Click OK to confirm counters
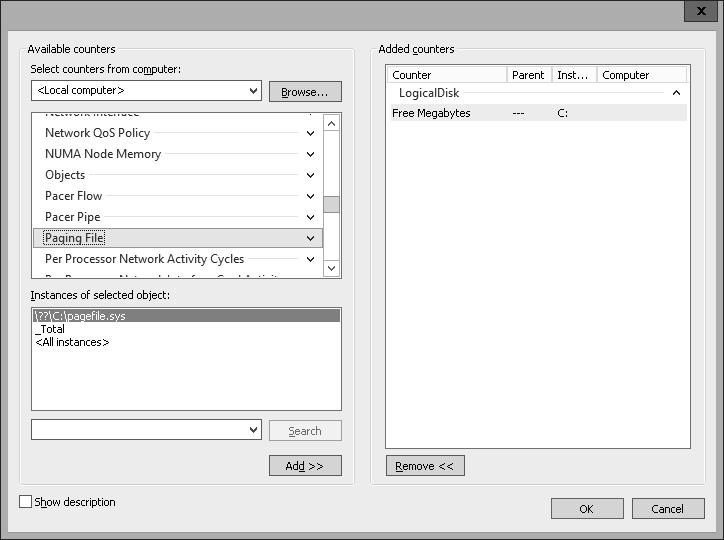This screenshot has width=724, height=540. 587,509
